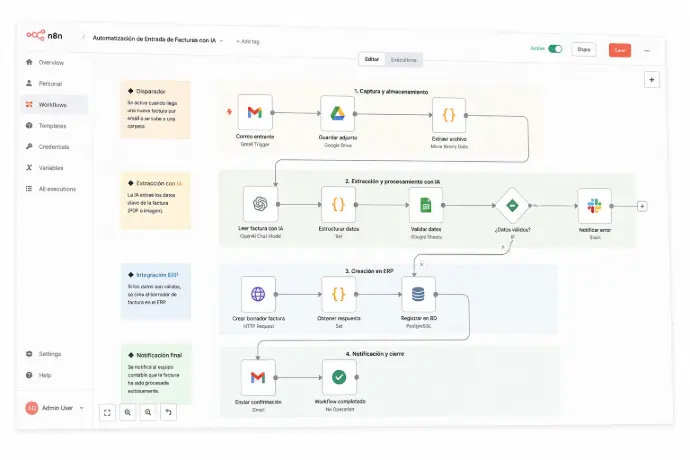
Task: Click the output connector dot of Workflow completado
Action: pyautogui.click(x=357, y=377)
